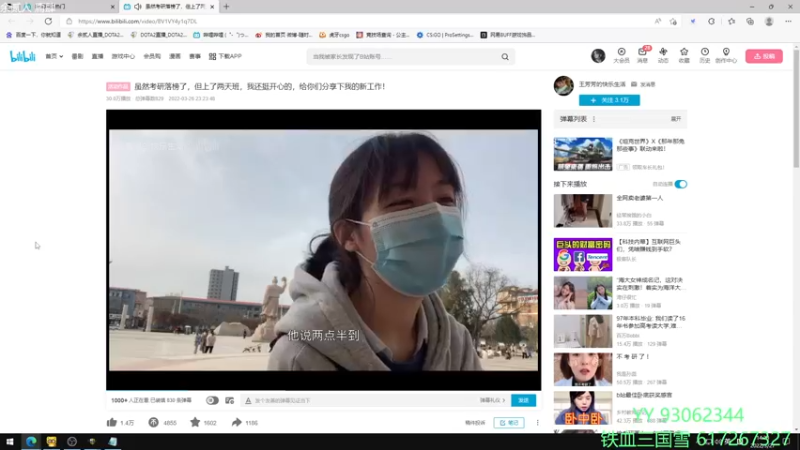Click the video player frame

tap(323, 250)
